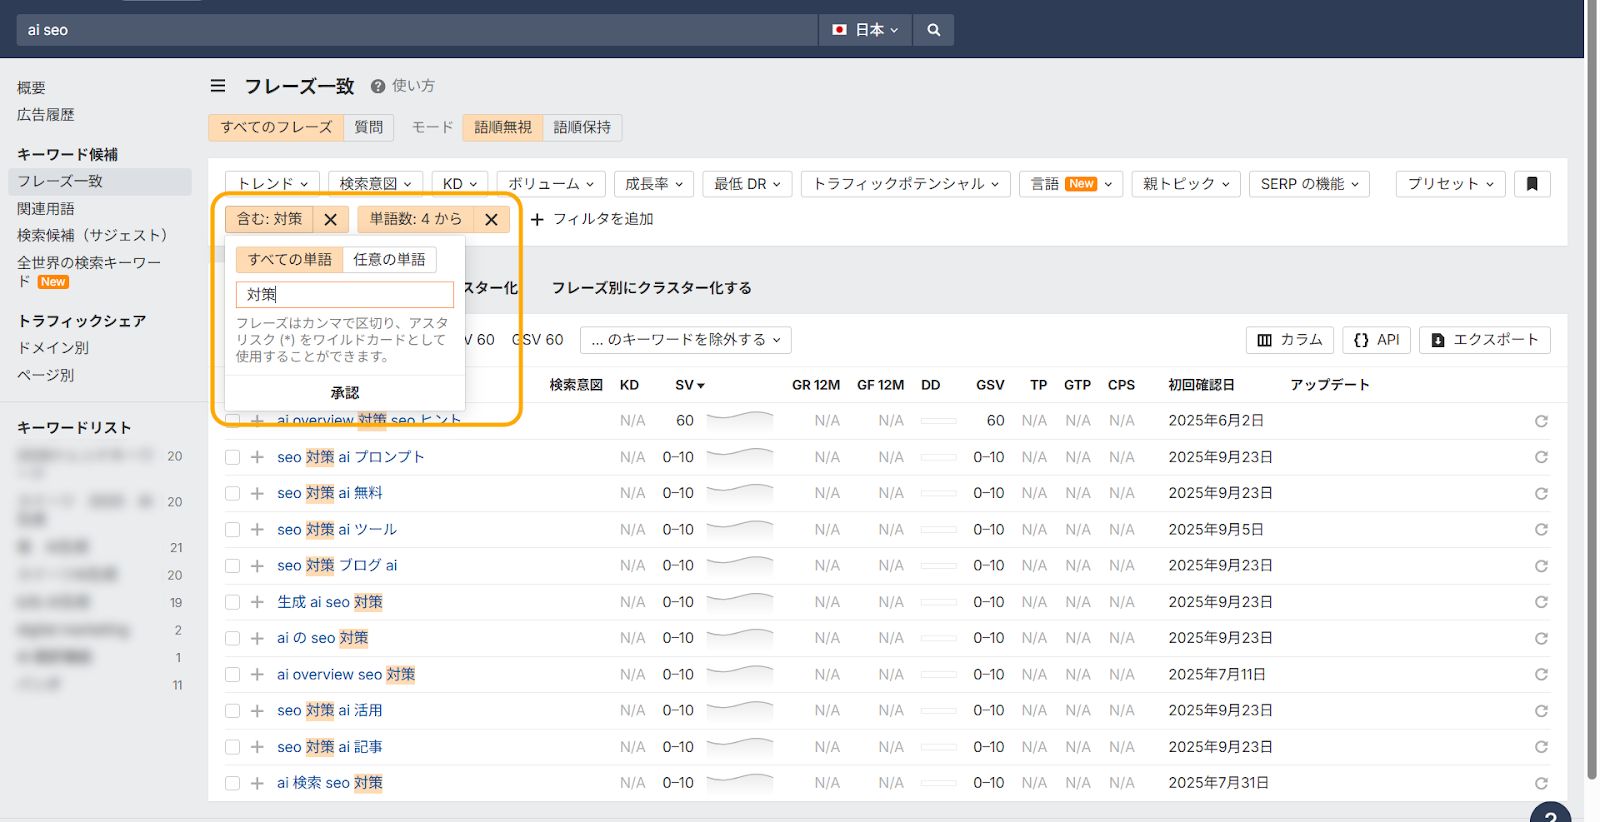Refresh the seo 対策 ブログ ai row
Image resolution: width=1600 pixels, height=822 pixels.
(1541, 566)
